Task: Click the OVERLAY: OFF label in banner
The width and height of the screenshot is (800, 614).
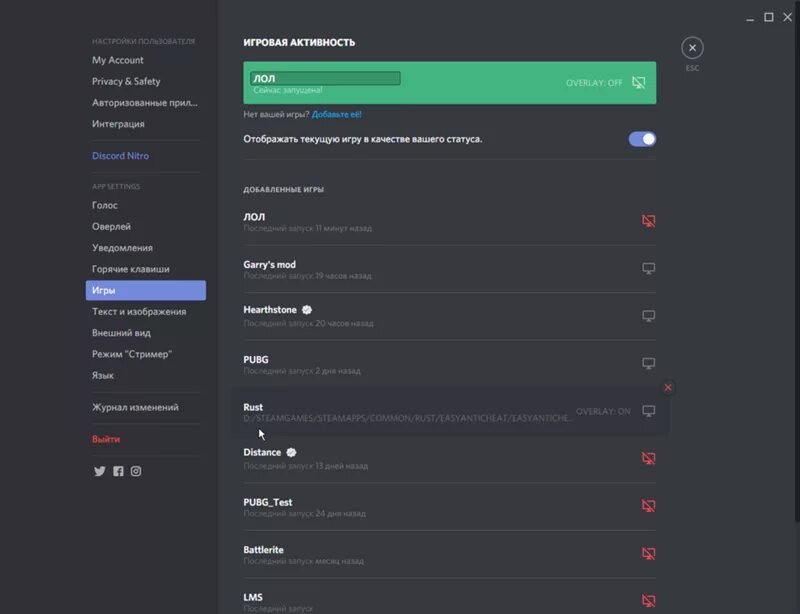Action: pos(594,83)
